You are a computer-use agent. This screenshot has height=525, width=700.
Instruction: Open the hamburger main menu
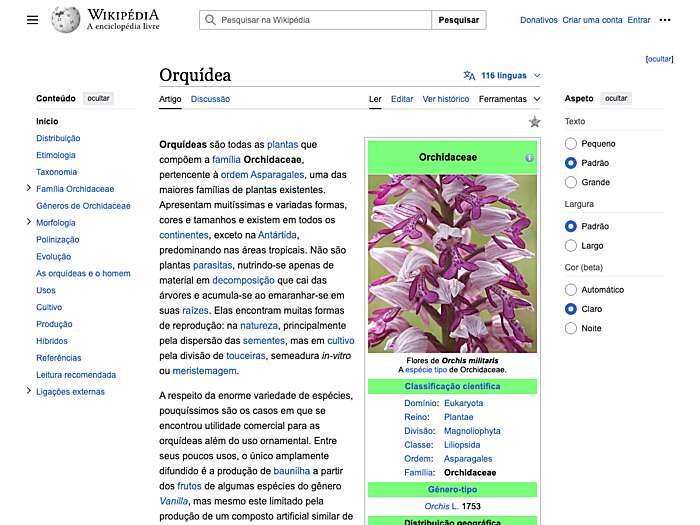coord(32,20)
